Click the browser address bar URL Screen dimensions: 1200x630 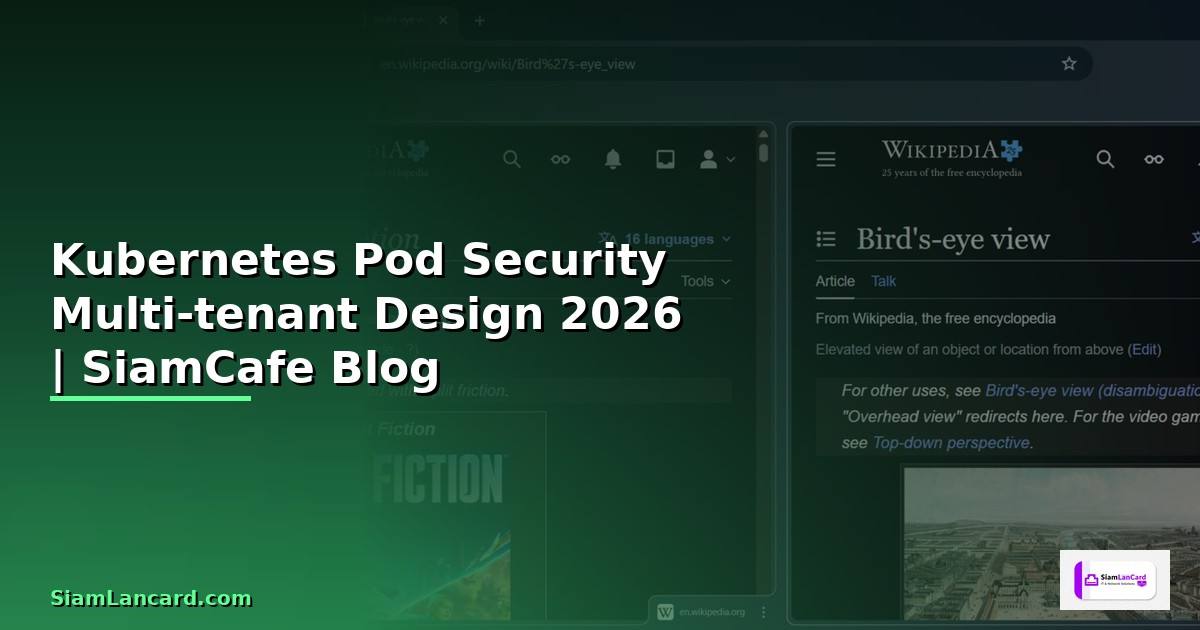(508, 64)
